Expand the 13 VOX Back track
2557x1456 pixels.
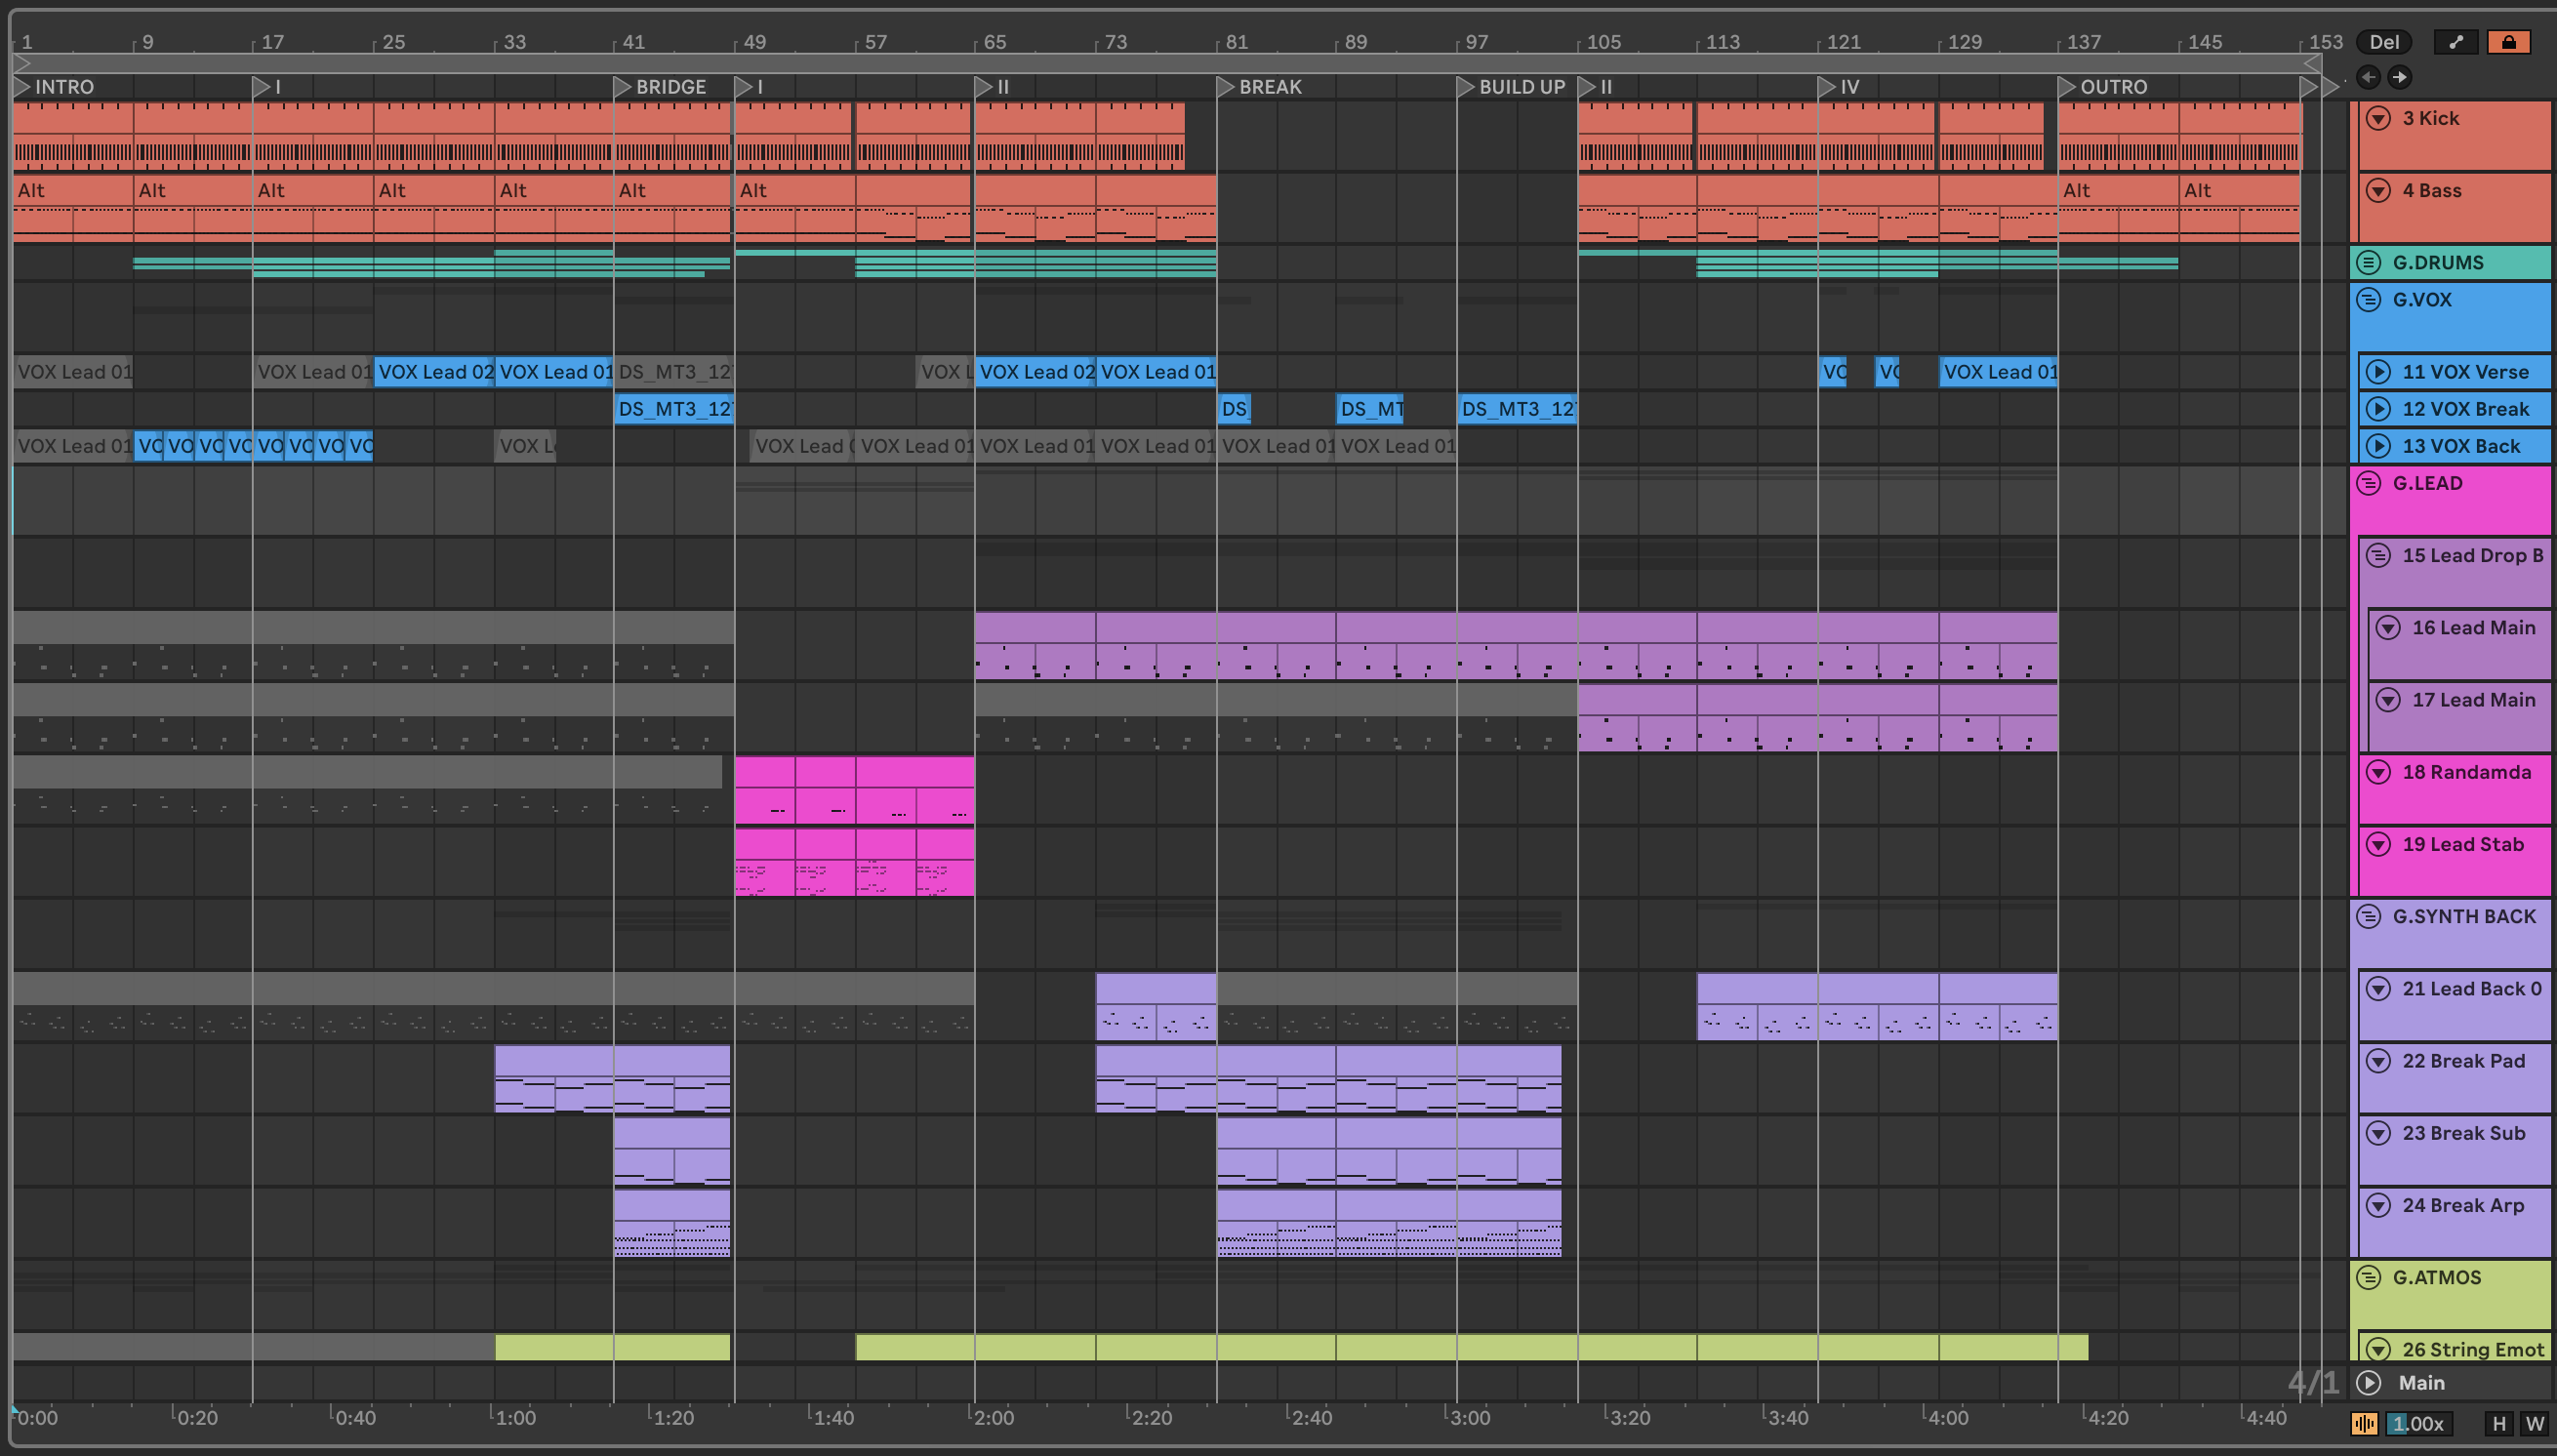point(2378,446)
